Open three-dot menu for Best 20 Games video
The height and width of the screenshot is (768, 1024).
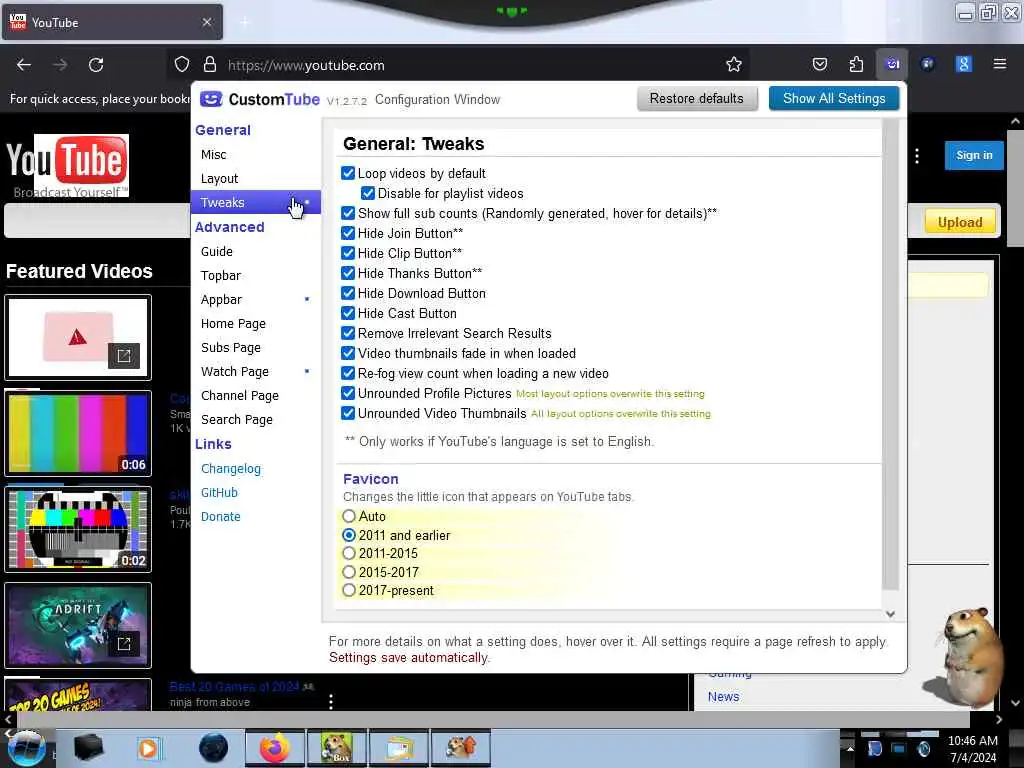point(331,701)
